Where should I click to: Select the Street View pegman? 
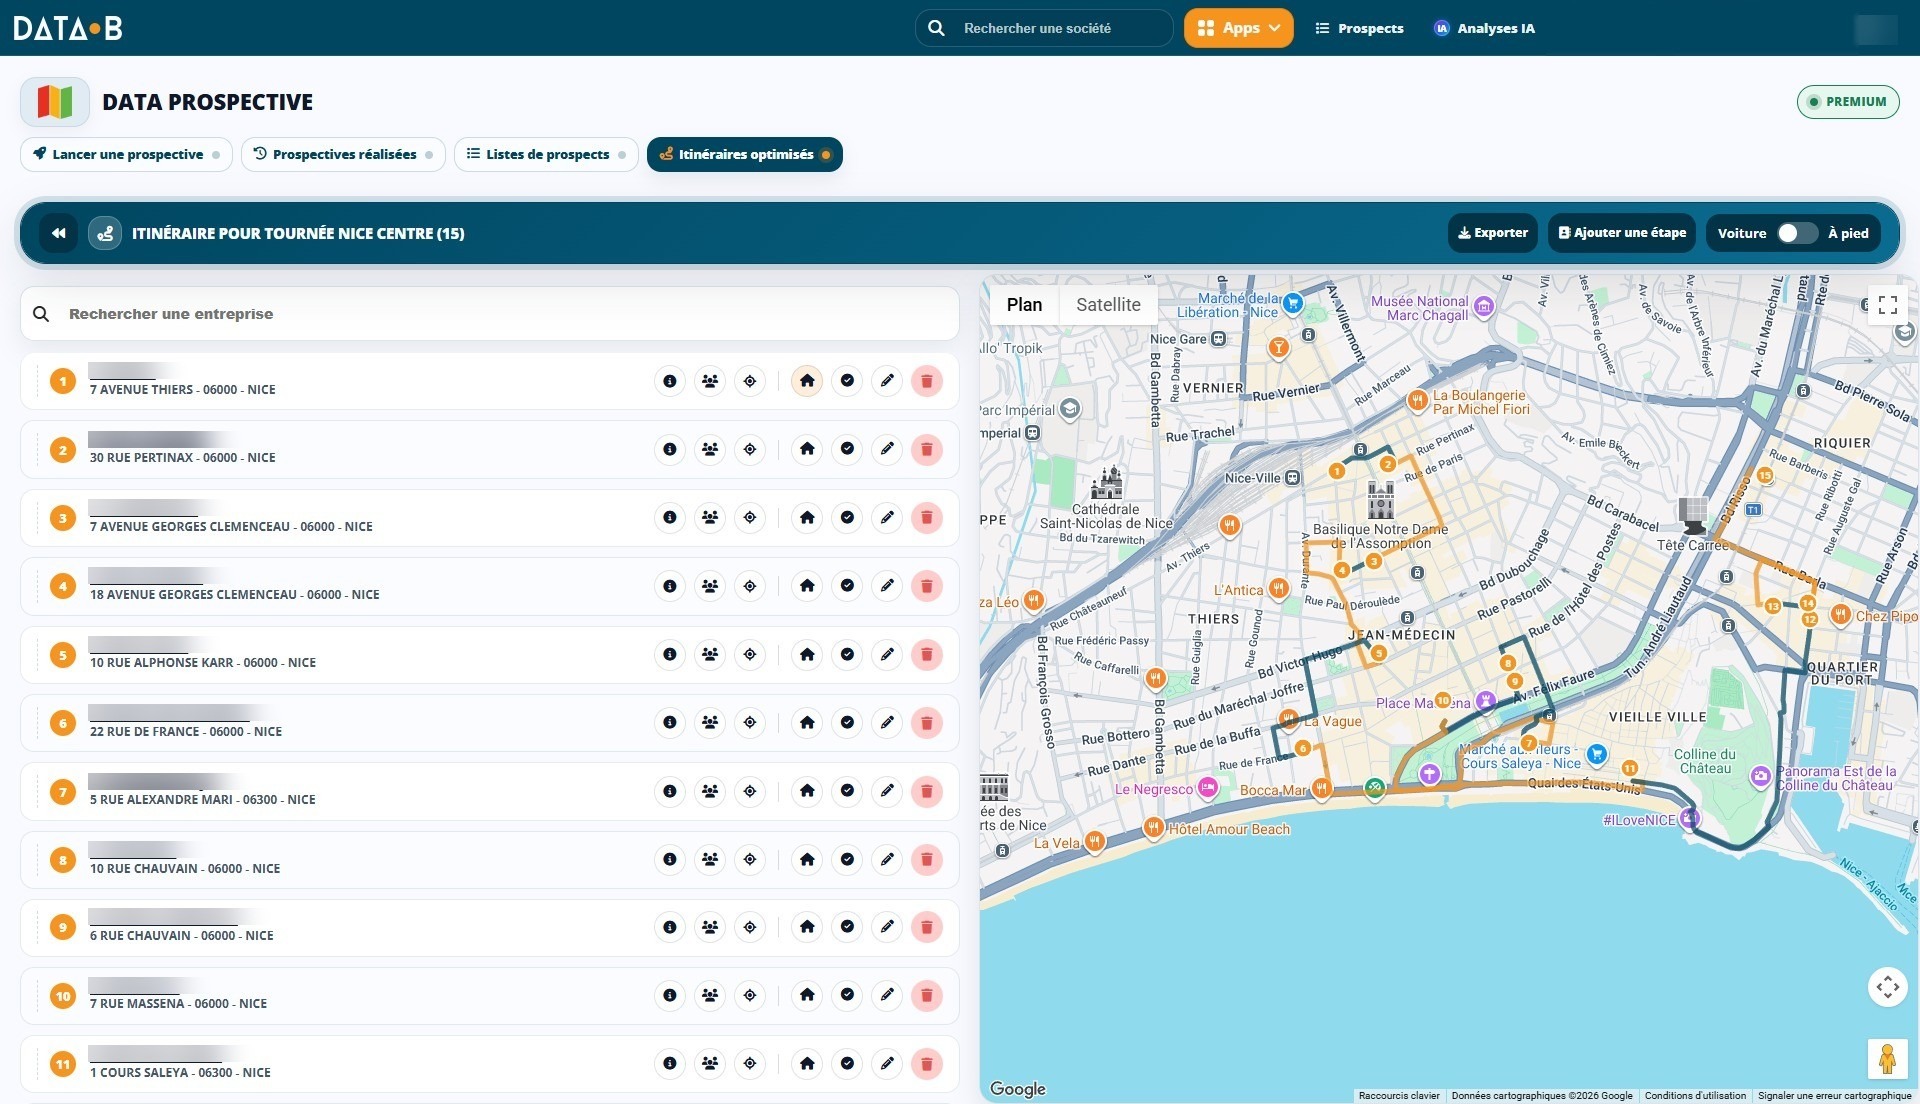(x=1887, y=1059)
